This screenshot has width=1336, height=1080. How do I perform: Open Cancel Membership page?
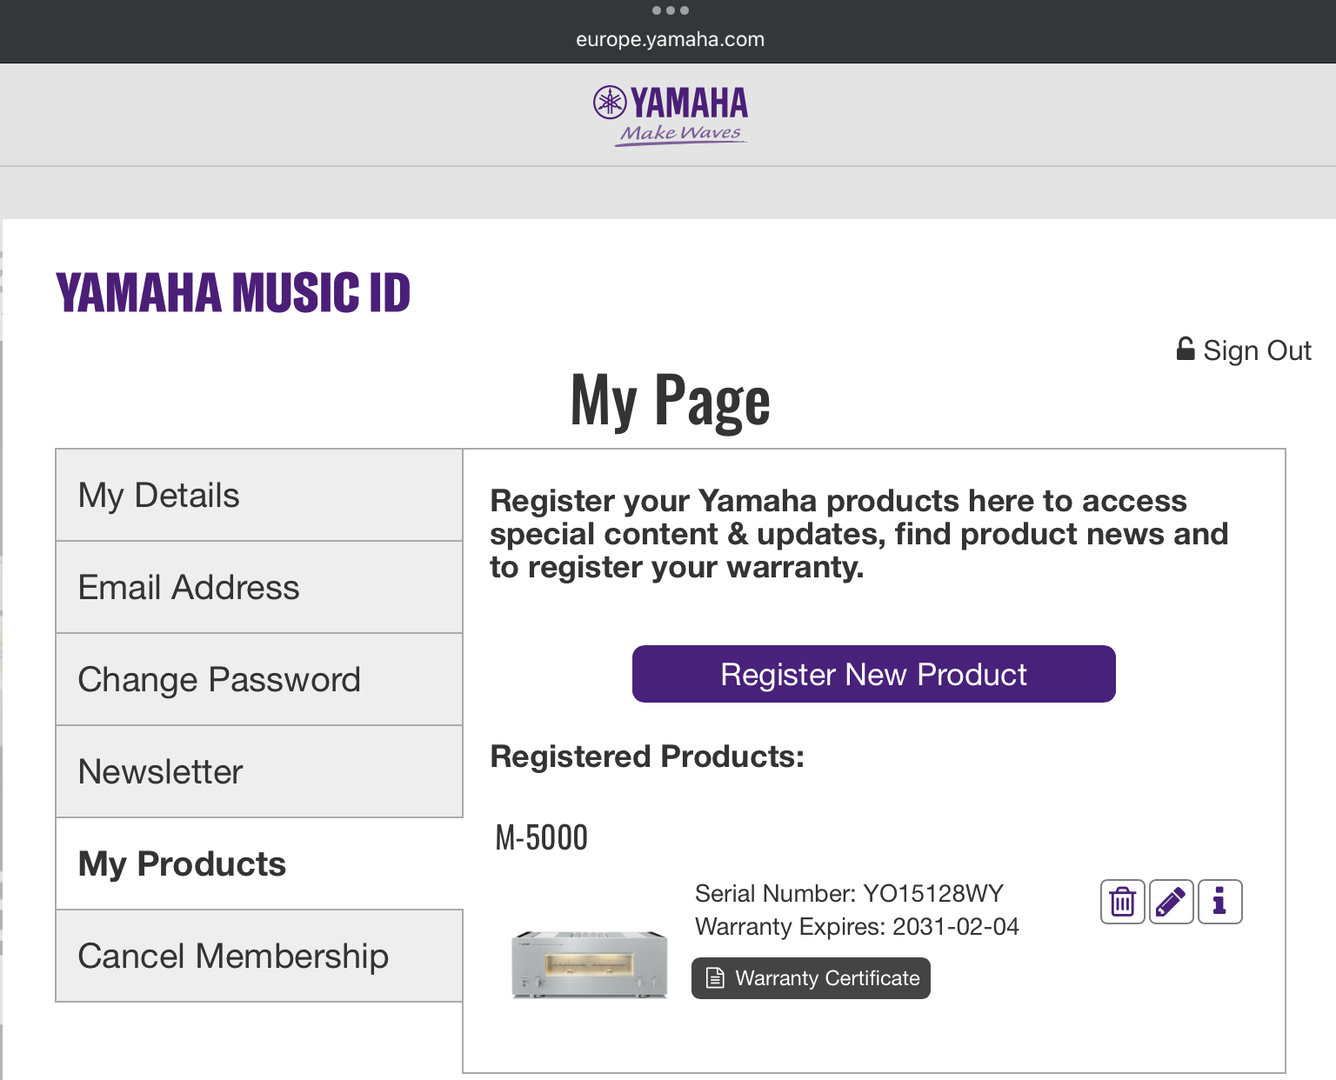(259, 956)
